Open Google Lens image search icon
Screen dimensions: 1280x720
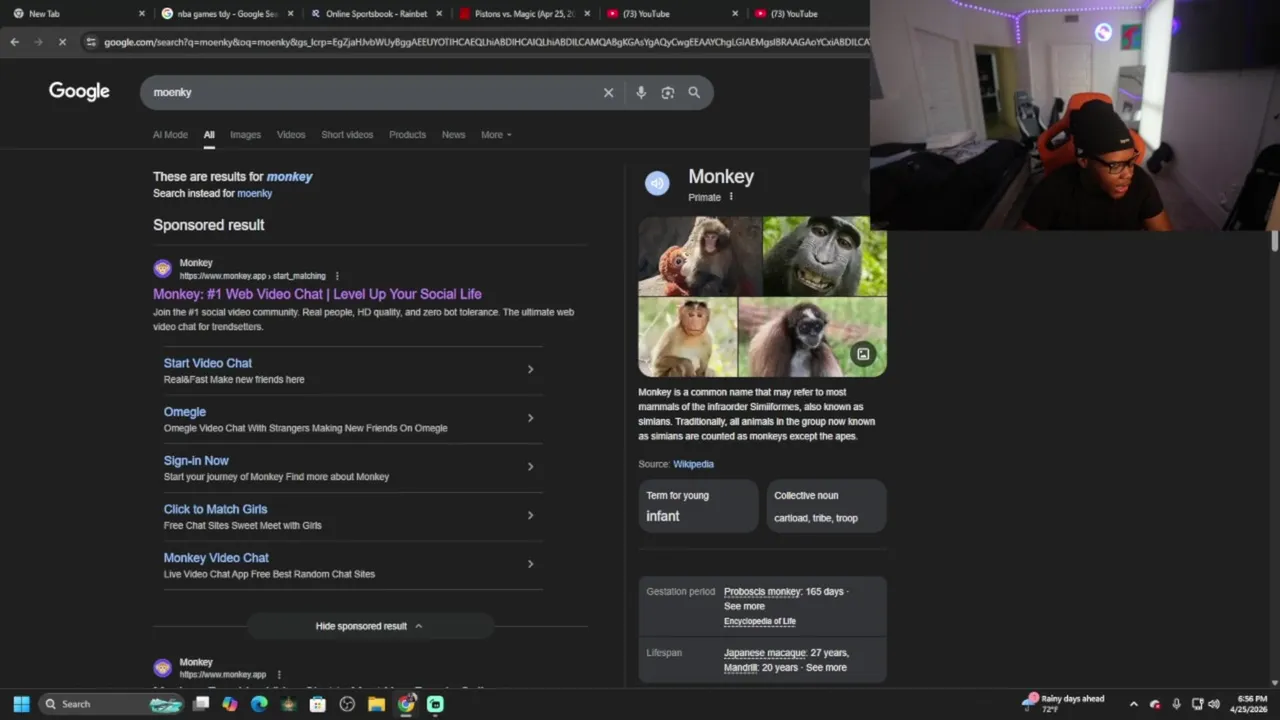click(x=668, y=92)
